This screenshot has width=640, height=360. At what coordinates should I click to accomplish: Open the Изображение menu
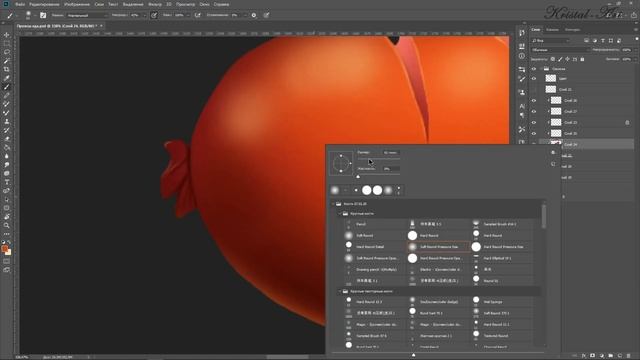[77, 4]
